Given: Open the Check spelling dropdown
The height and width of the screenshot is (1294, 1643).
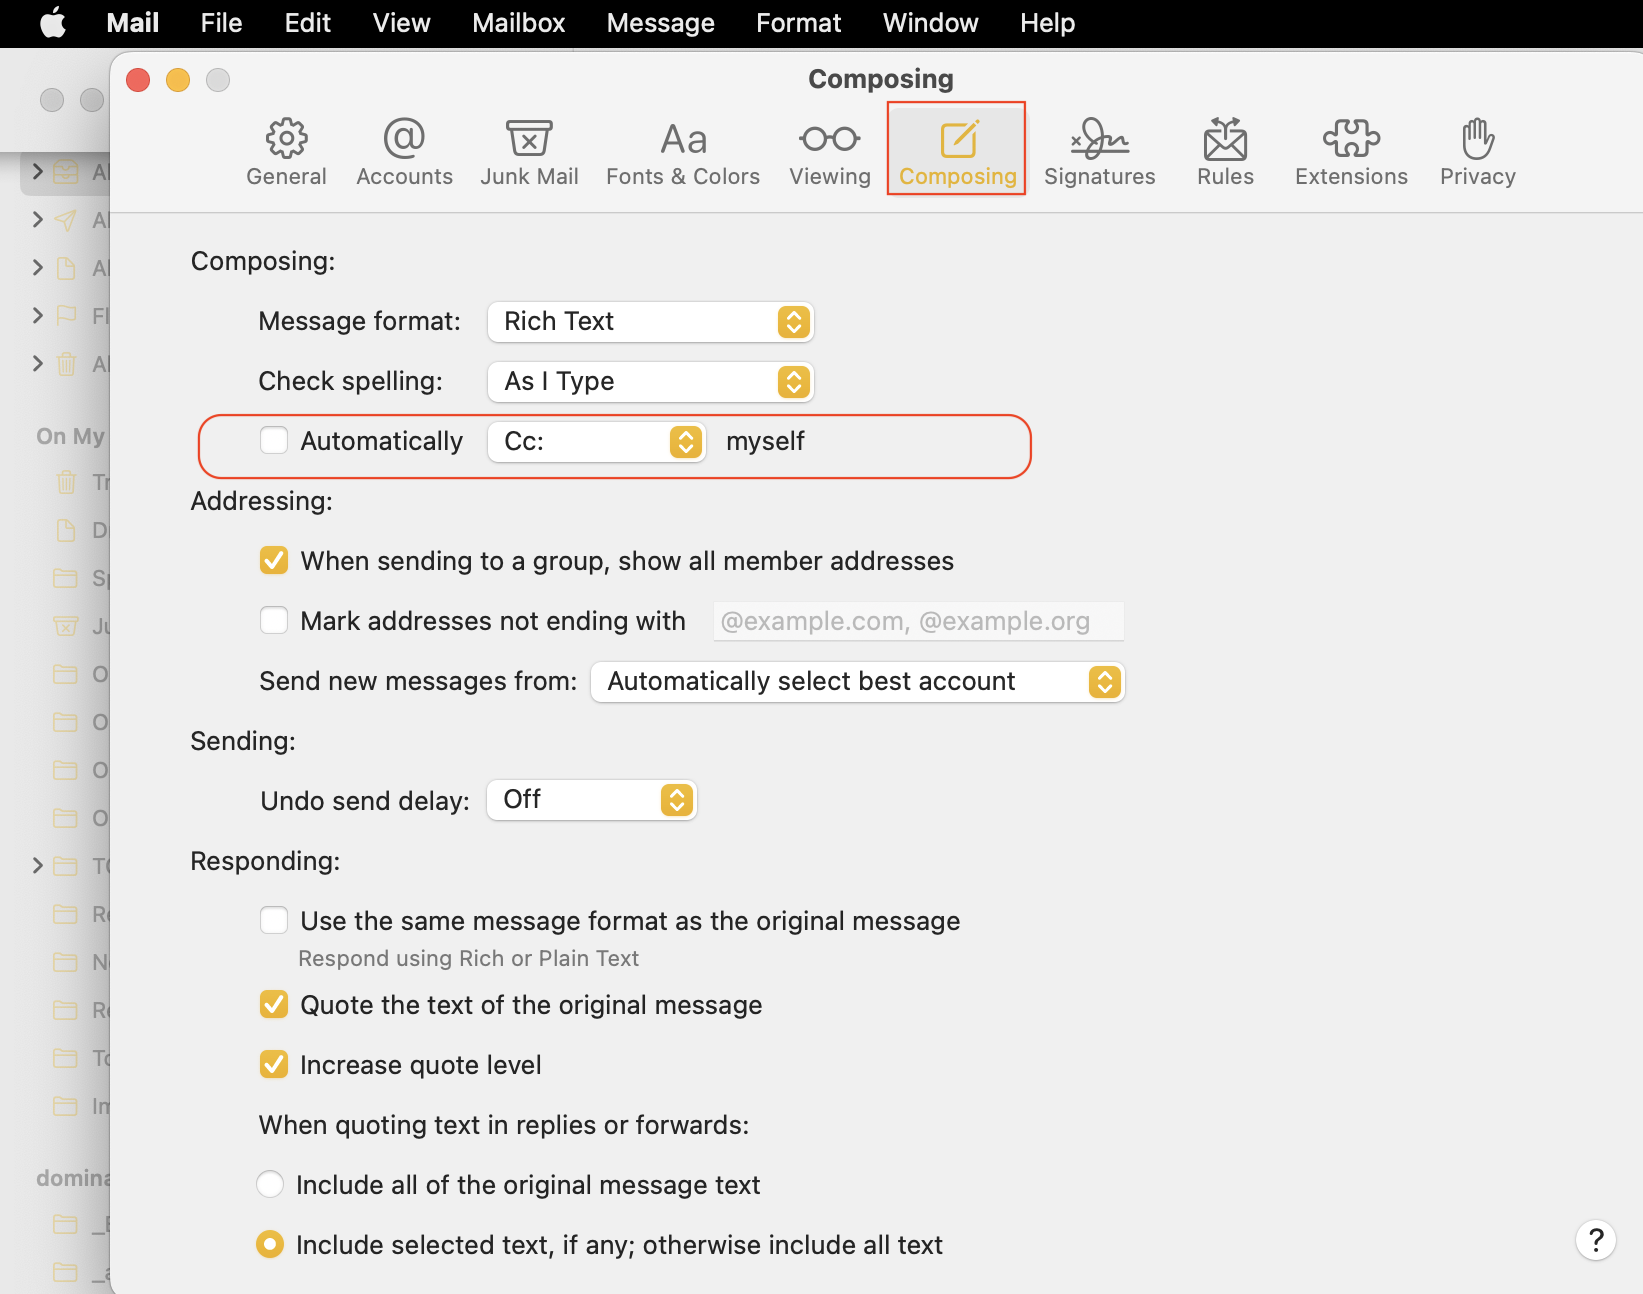Looking at the screenshot, I should [x=651, y=382].
